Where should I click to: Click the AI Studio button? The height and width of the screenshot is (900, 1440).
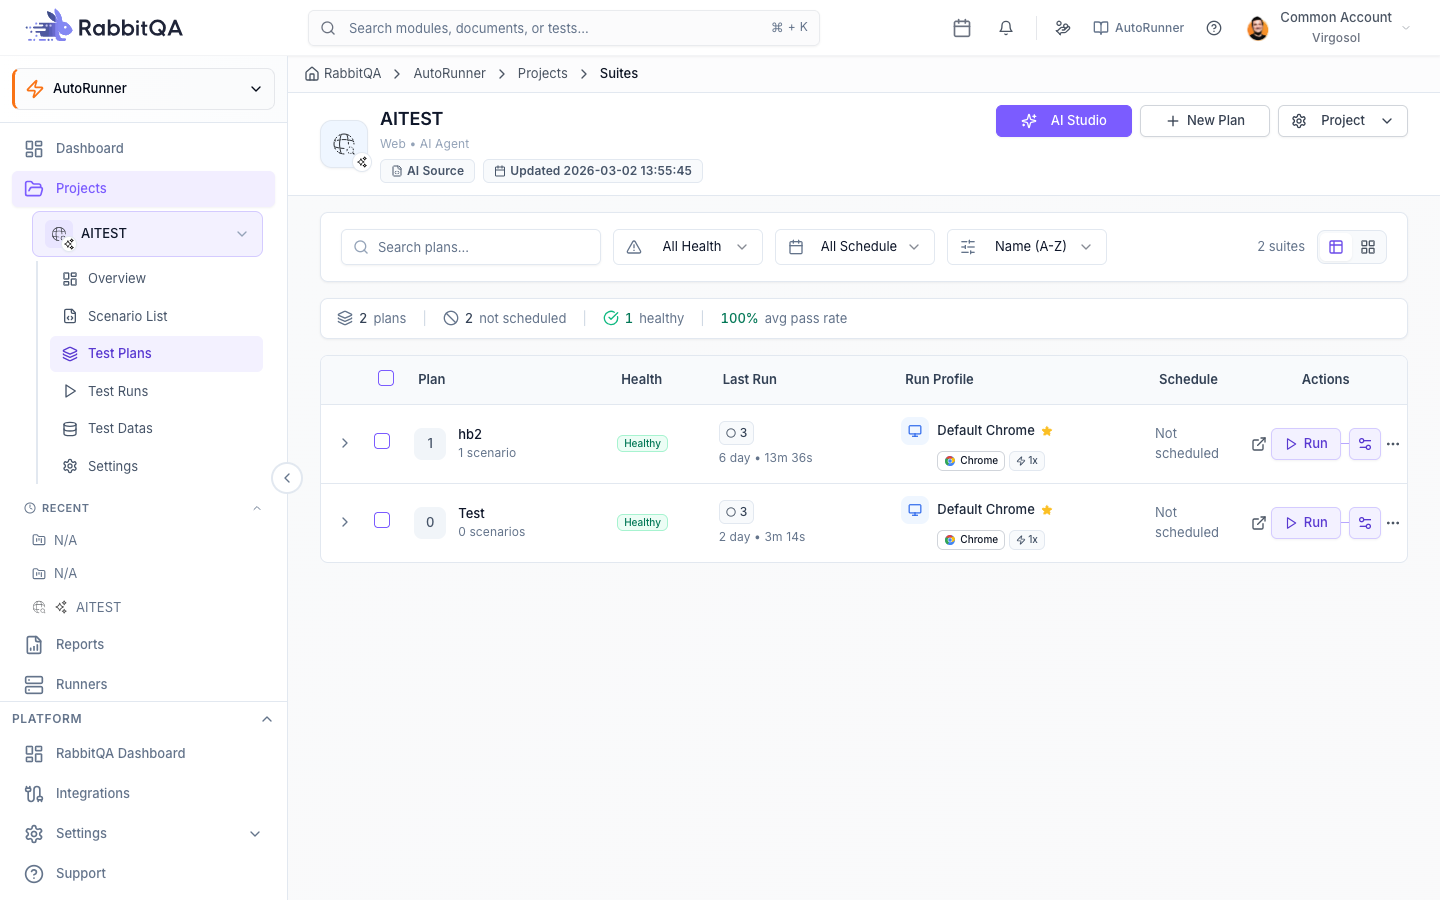tap(1064, 121)
